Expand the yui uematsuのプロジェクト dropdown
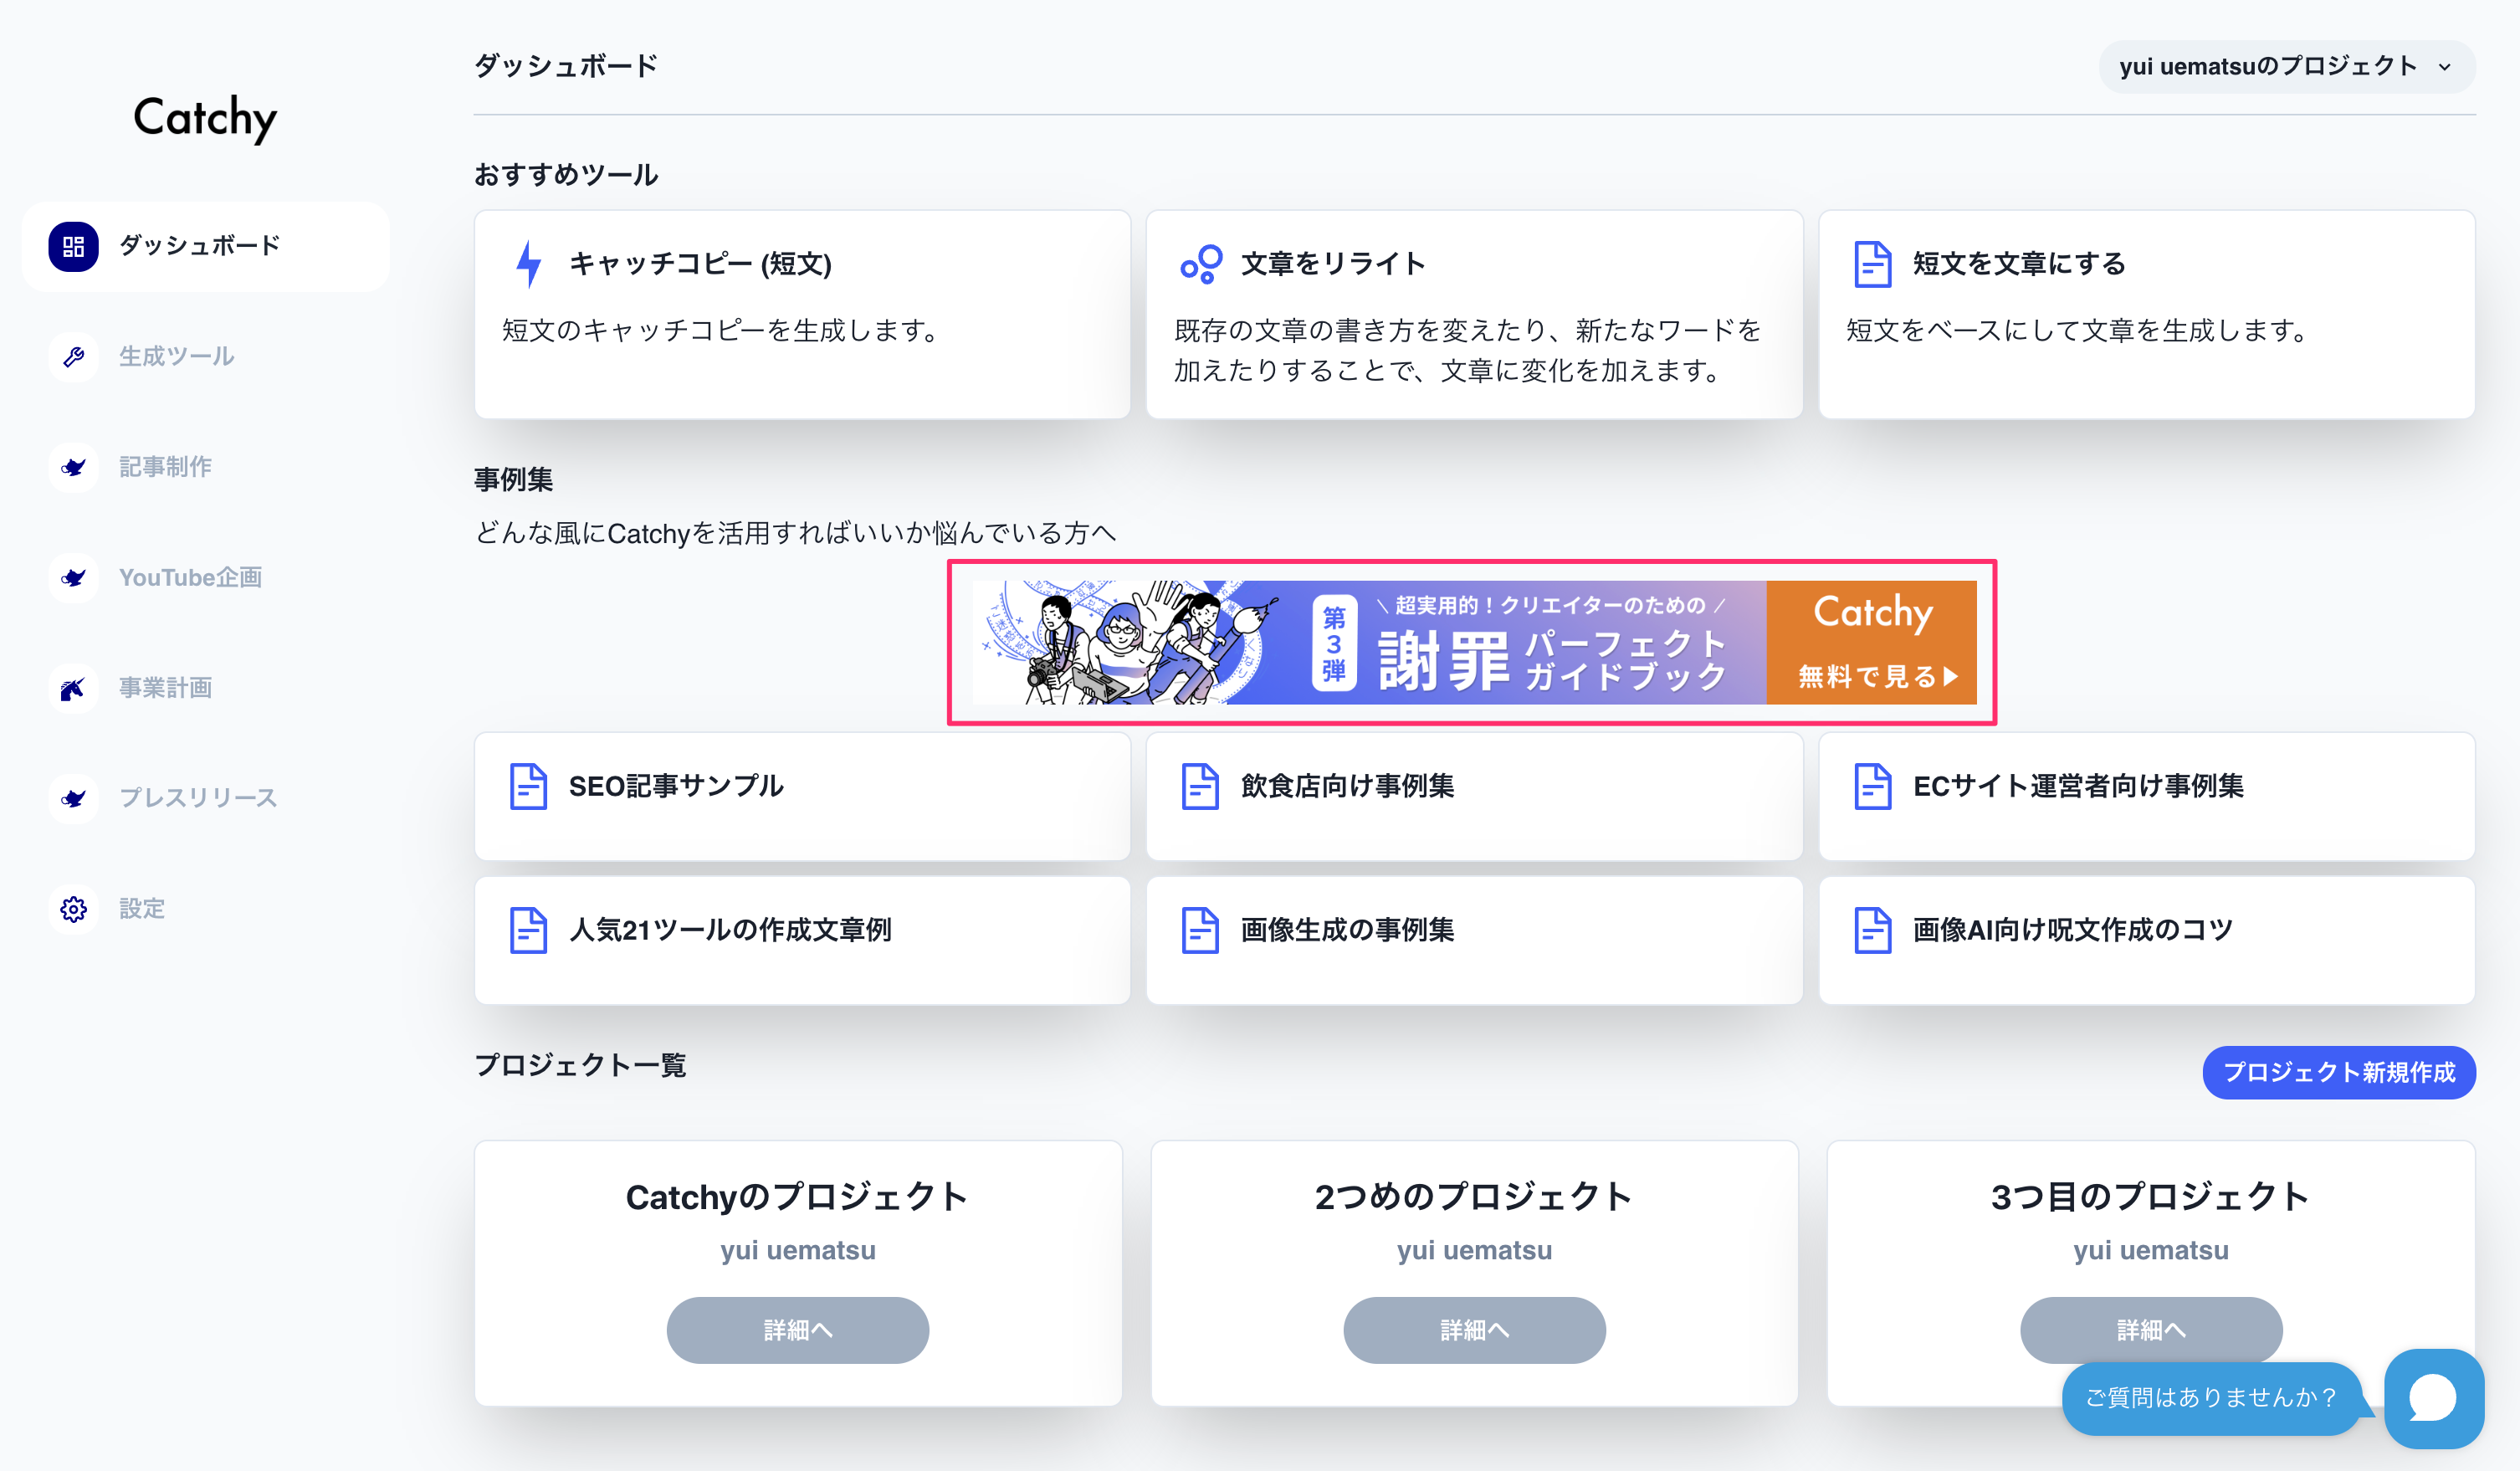The image size is (2520, 1471). pos(2286,67)
